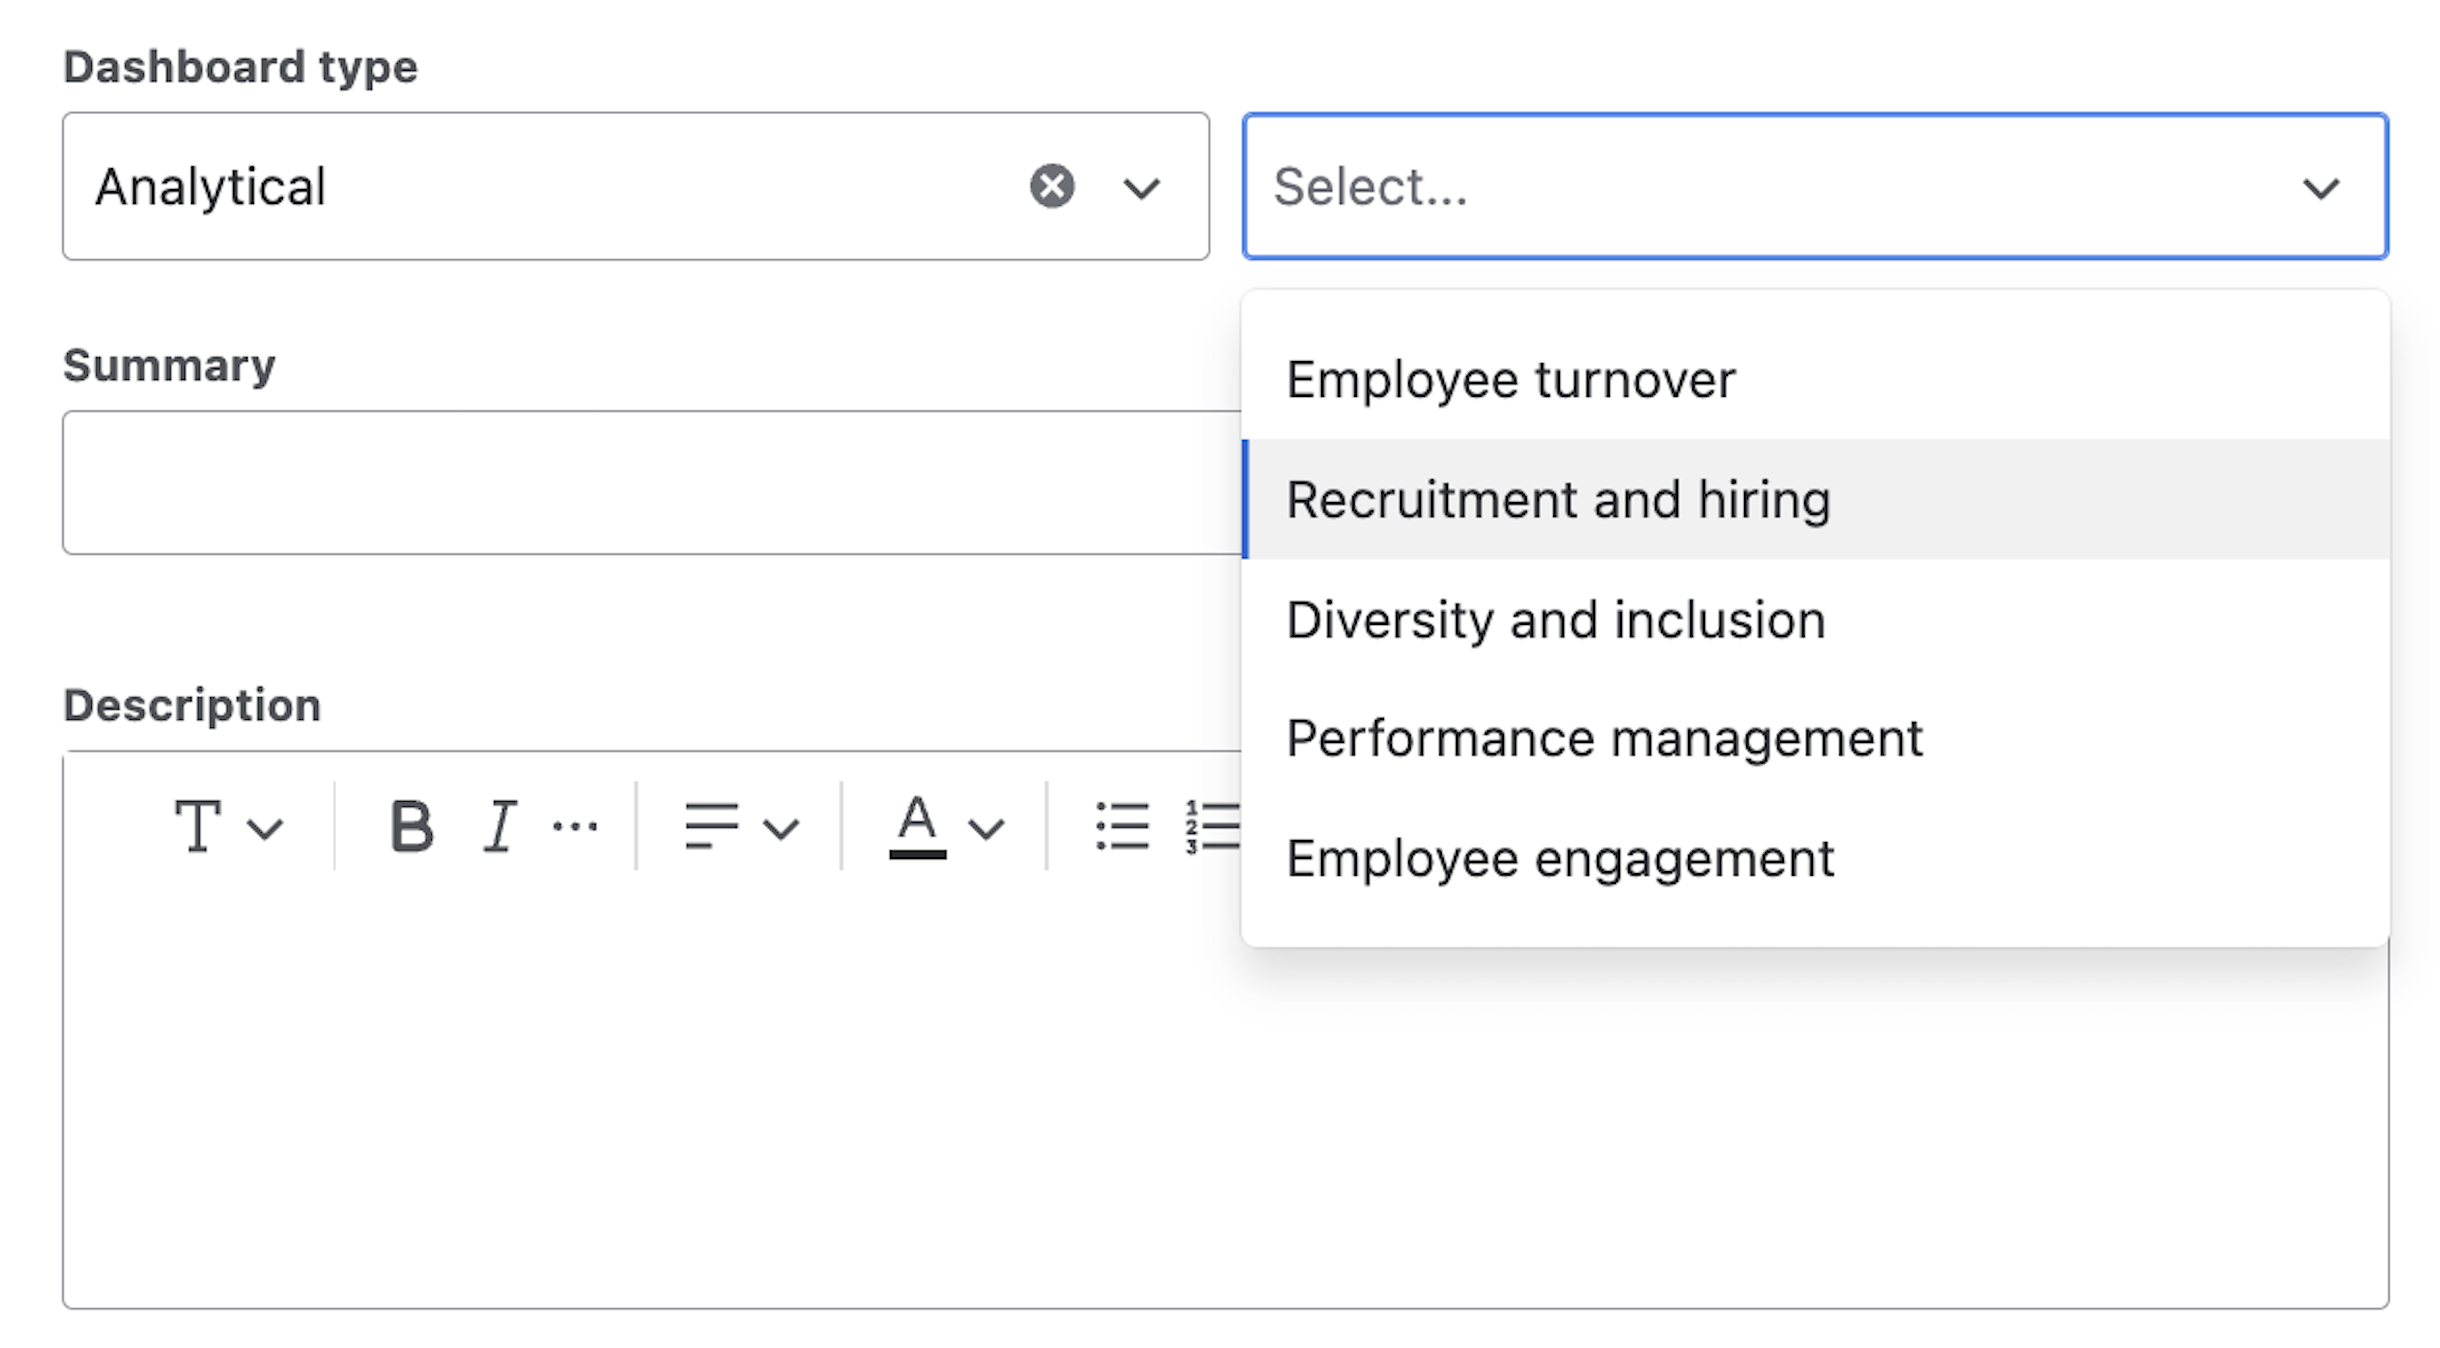Select Recruitment and hiring option

1558,500
